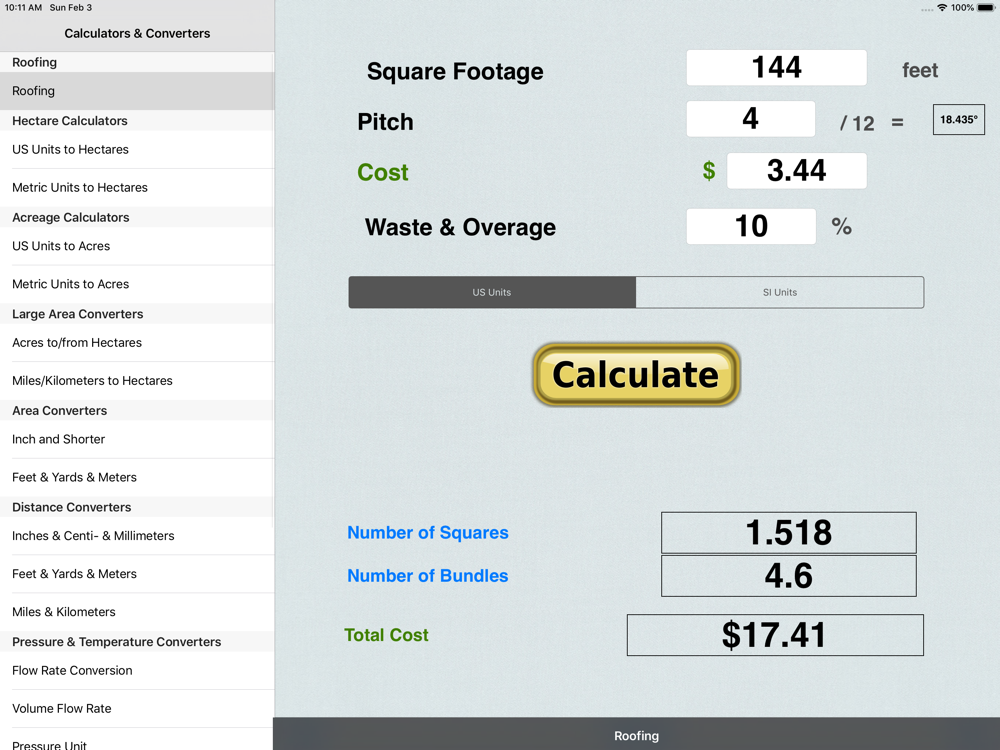Click the Number of Squares result 1.518

coord(788,533)
